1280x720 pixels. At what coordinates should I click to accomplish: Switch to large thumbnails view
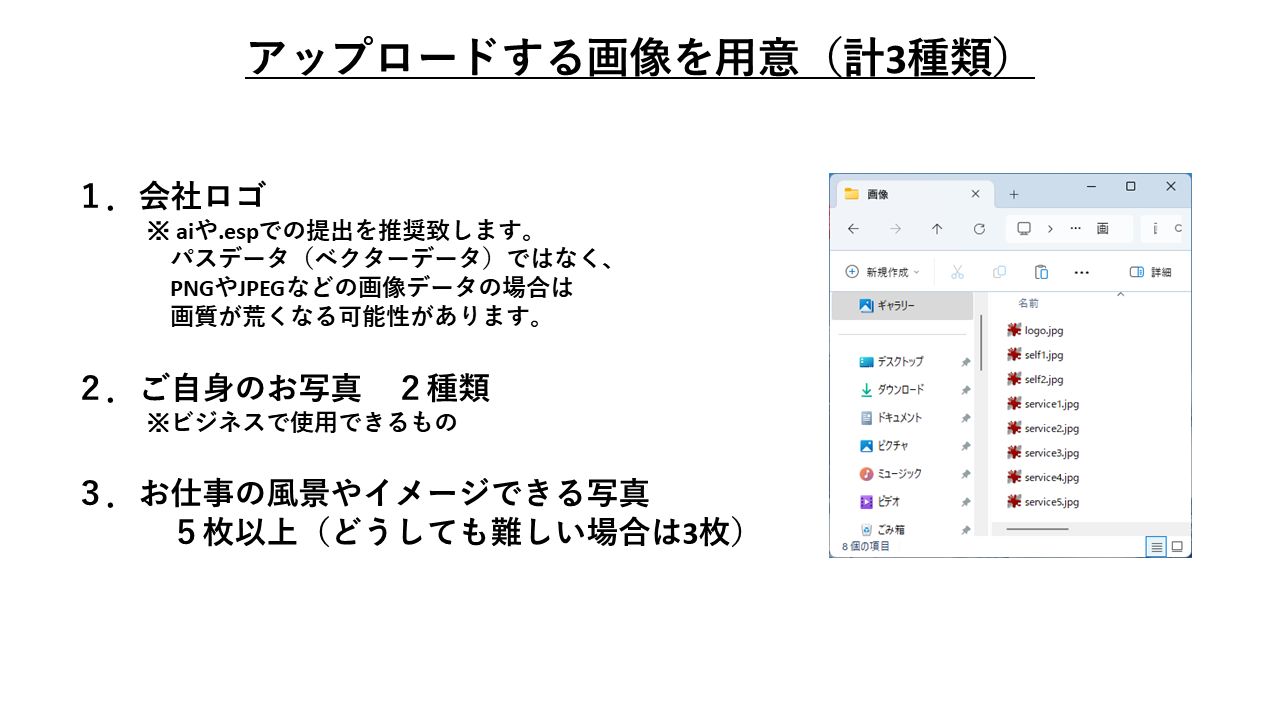(1177, 546)
